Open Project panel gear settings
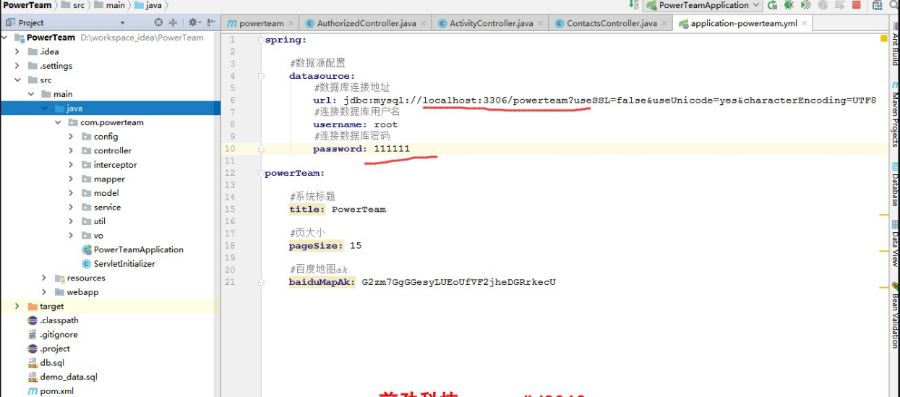The height and width of the screenshot is (397, 900). pos(192,22)
